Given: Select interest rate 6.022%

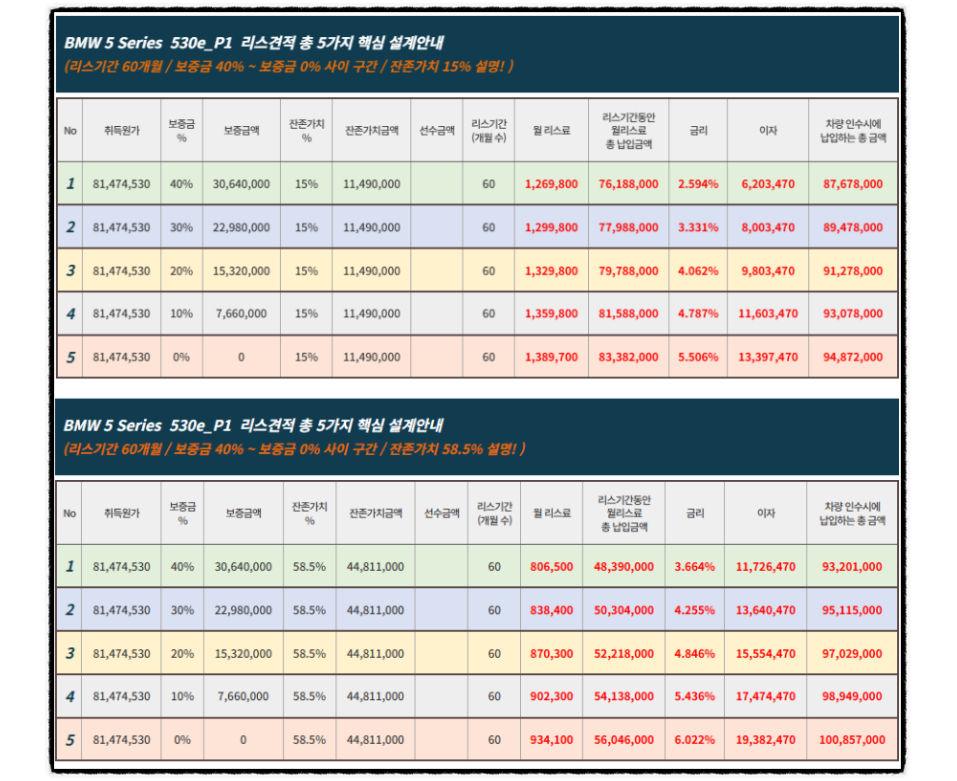Looking at the screenshot, I should (x=694, y=740).
